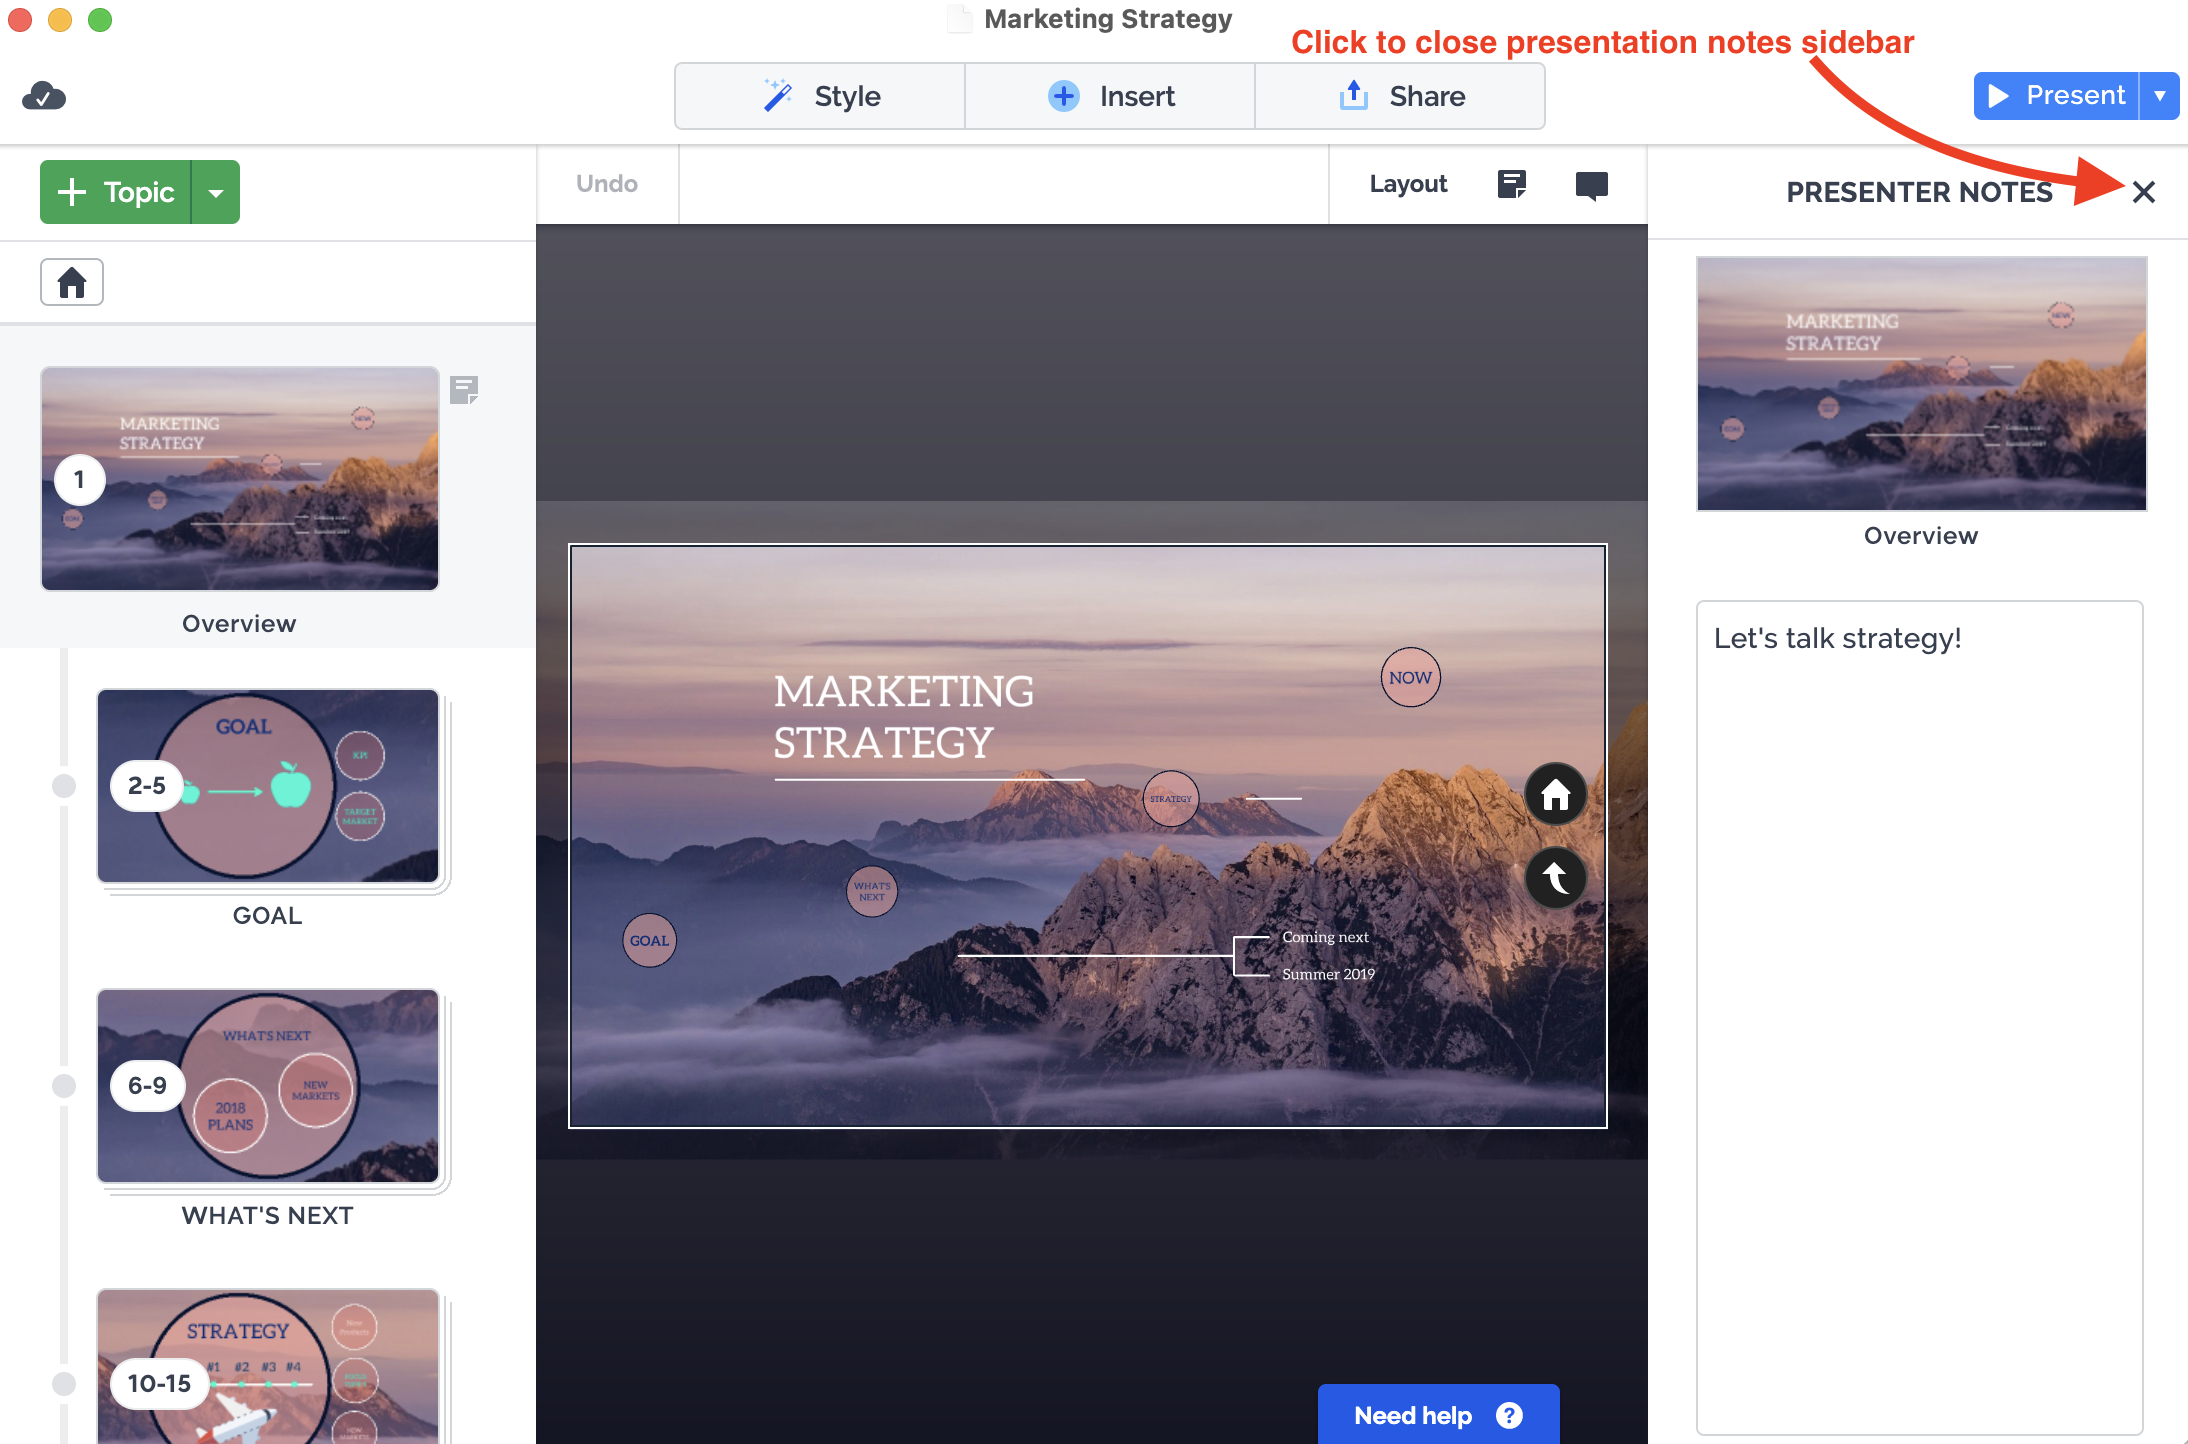Close the Presenter Notes sidebar
2188x1444 pixels.
(2143, 192)
